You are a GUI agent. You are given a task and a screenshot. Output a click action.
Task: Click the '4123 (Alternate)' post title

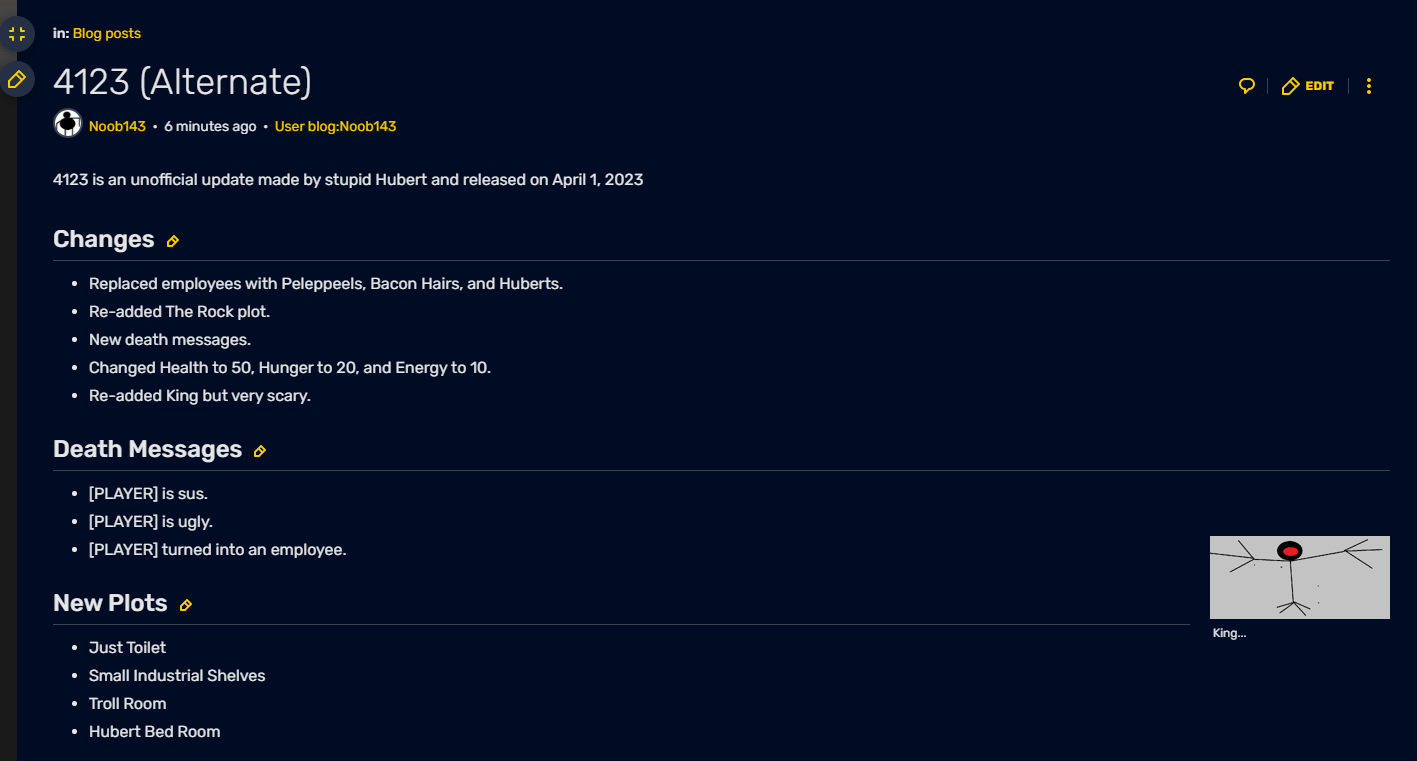(x=182, y=81)
